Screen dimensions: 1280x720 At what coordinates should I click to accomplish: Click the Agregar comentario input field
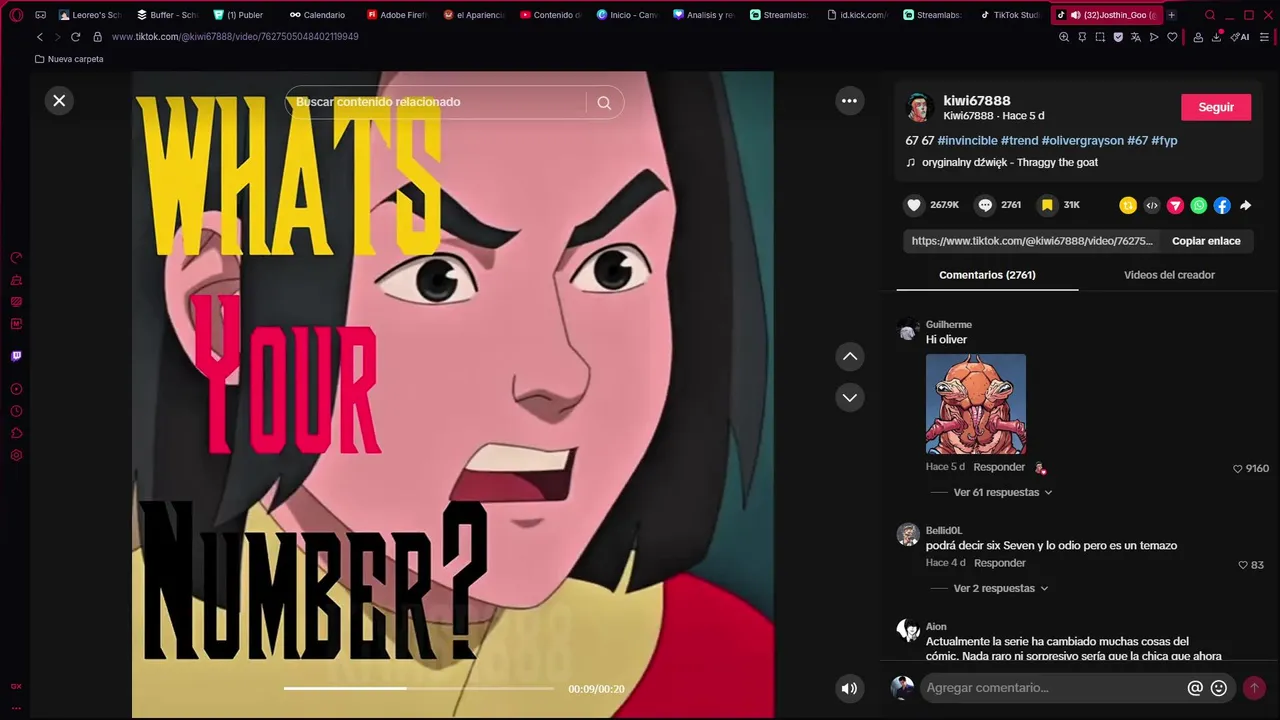[x=1053, y=688]
